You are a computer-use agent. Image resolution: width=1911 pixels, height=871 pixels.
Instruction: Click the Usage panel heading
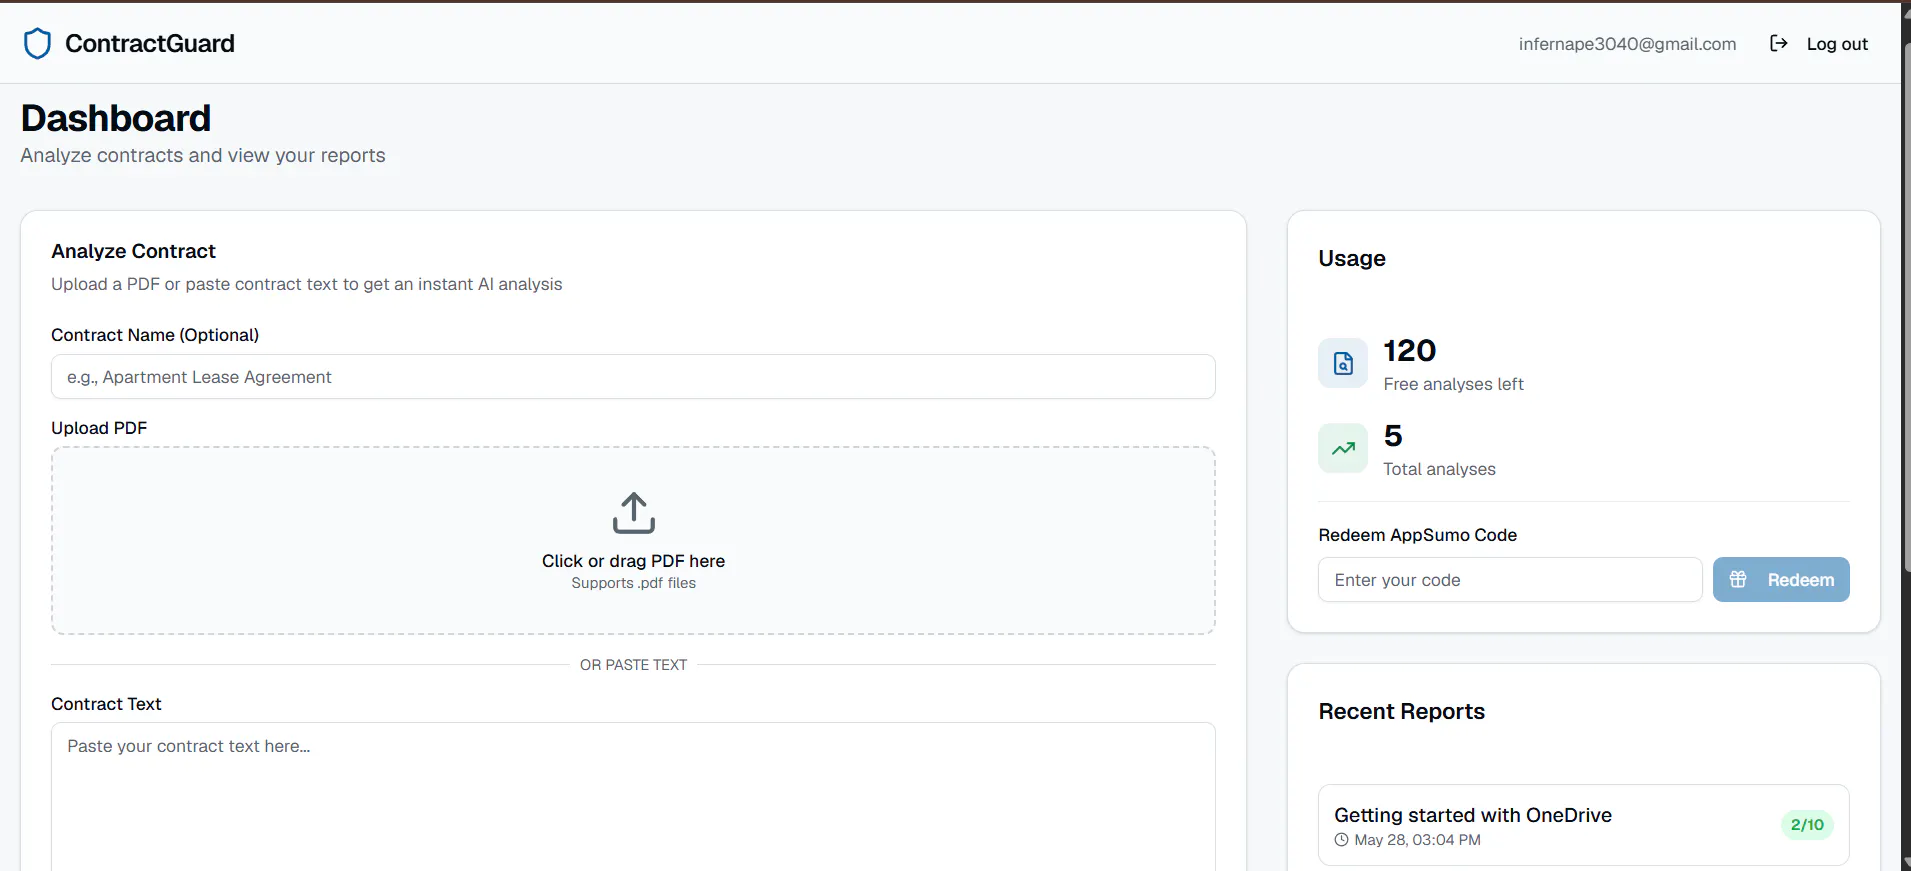pyautogui.click(x=1352, y=259)
